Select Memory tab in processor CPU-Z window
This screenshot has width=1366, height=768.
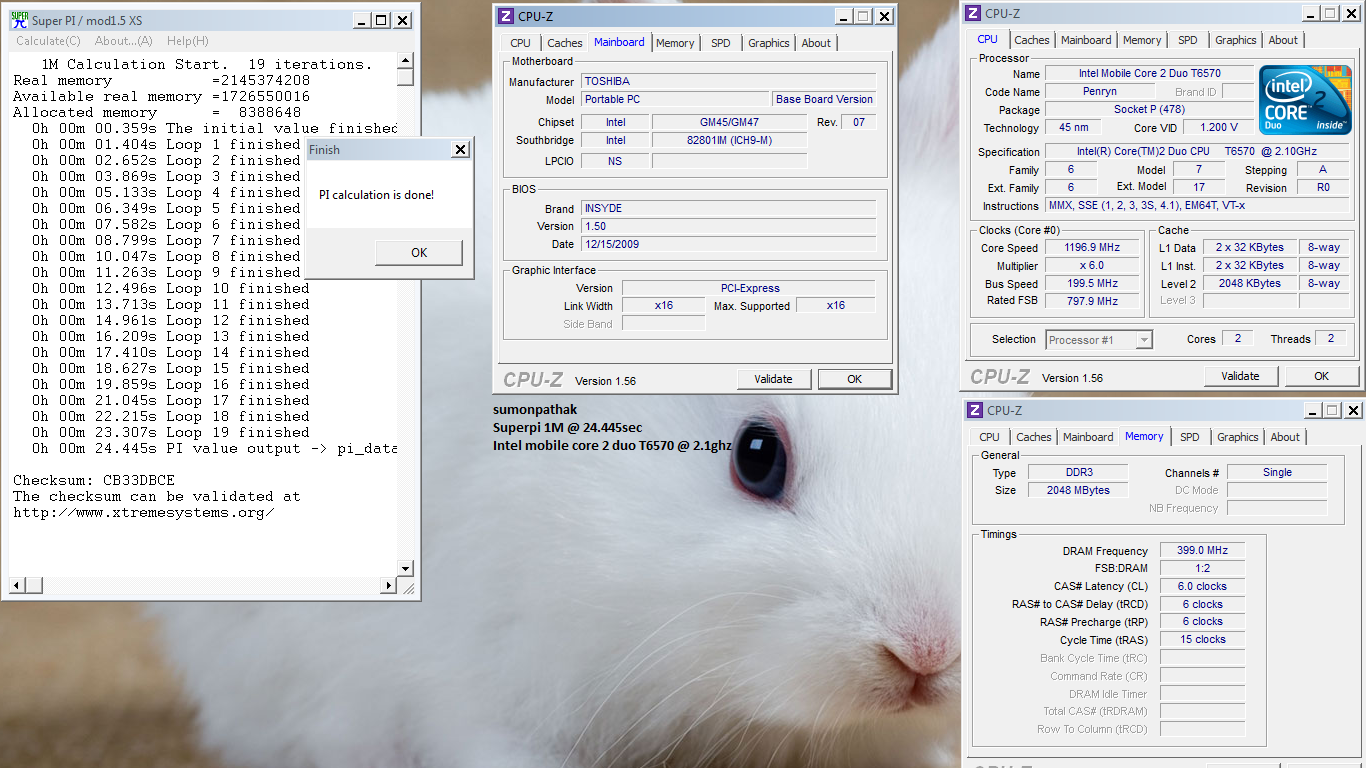pos(1142,40)
